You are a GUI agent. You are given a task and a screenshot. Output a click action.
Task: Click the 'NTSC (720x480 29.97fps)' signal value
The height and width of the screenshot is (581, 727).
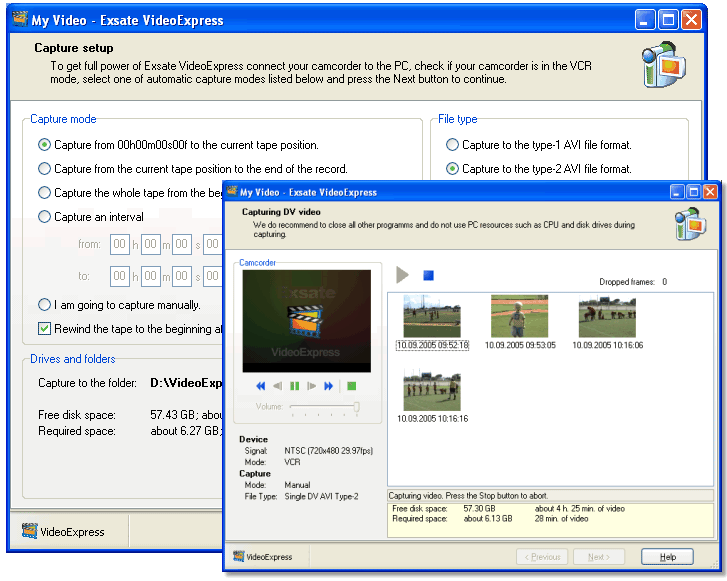(329, 450)
